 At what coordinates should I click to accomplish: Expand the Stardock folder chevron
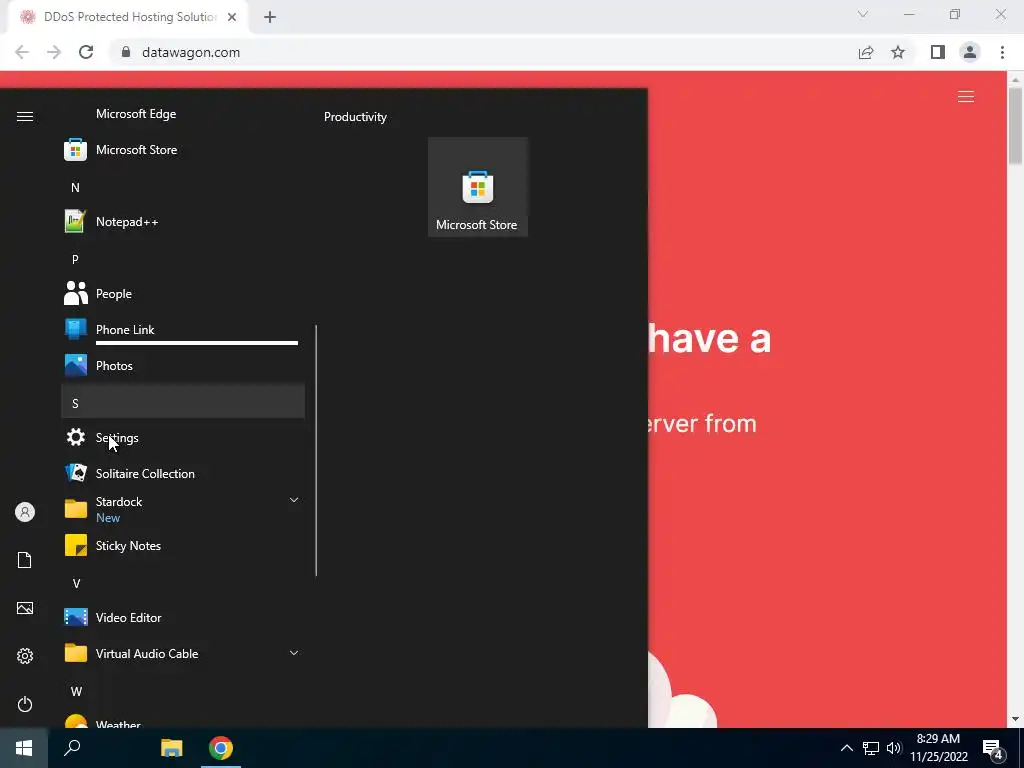[x=294, y=500]
